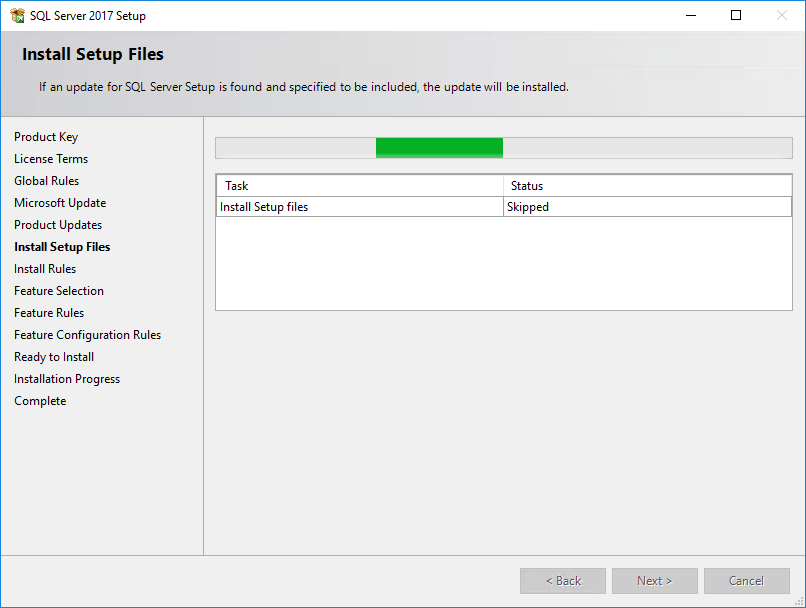Image resolution: width=806 pixels, height=608 pixels.
Task: Maximize the SQL Server 2017 Setup window
Action: pyautogui.click(x=736, y=15)
